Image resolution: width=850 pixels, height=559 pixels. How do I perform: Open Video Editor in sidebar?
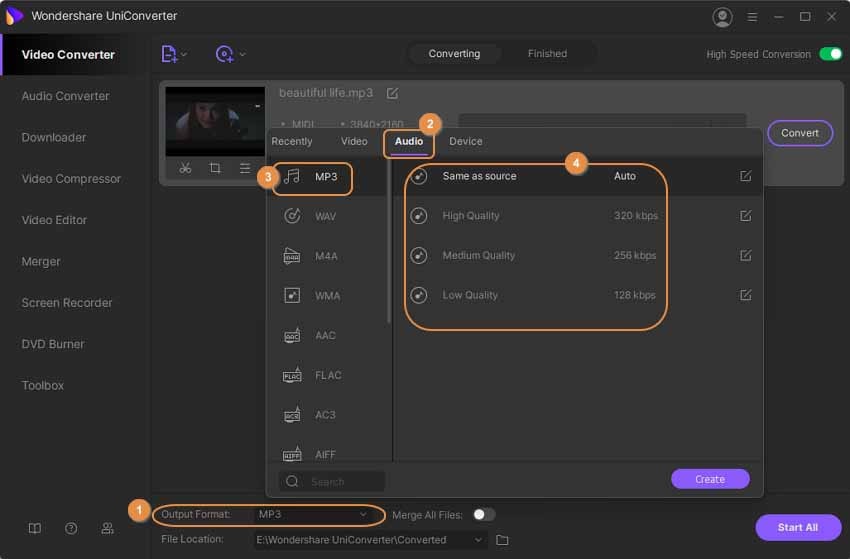tap(54, 220)
